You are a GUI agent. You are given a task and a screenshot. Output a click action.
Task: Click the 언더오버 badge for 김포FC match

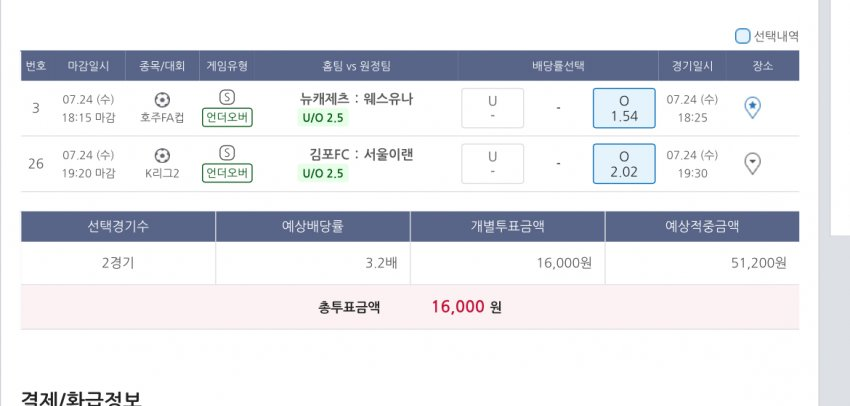(x=227, y=174)
